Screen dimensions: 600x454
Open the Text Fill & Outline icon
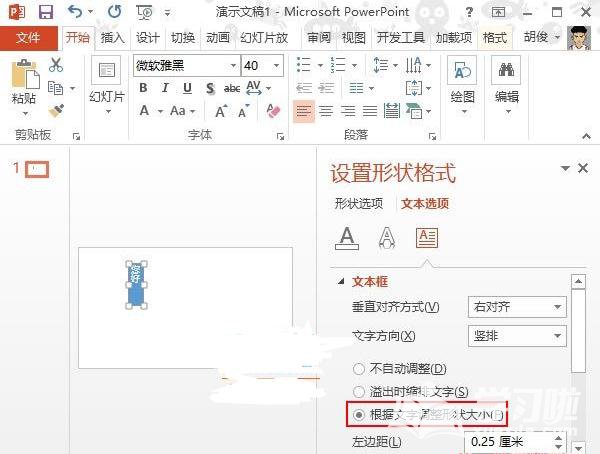pyautogui.click(x=347, y=237)
